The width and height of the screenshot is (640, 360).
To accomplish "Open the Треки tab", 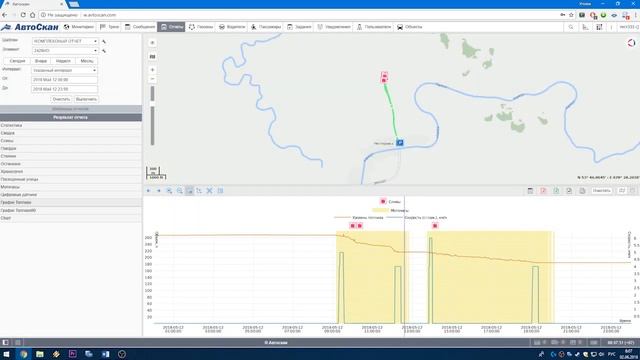I will click(x=109, y=27).
